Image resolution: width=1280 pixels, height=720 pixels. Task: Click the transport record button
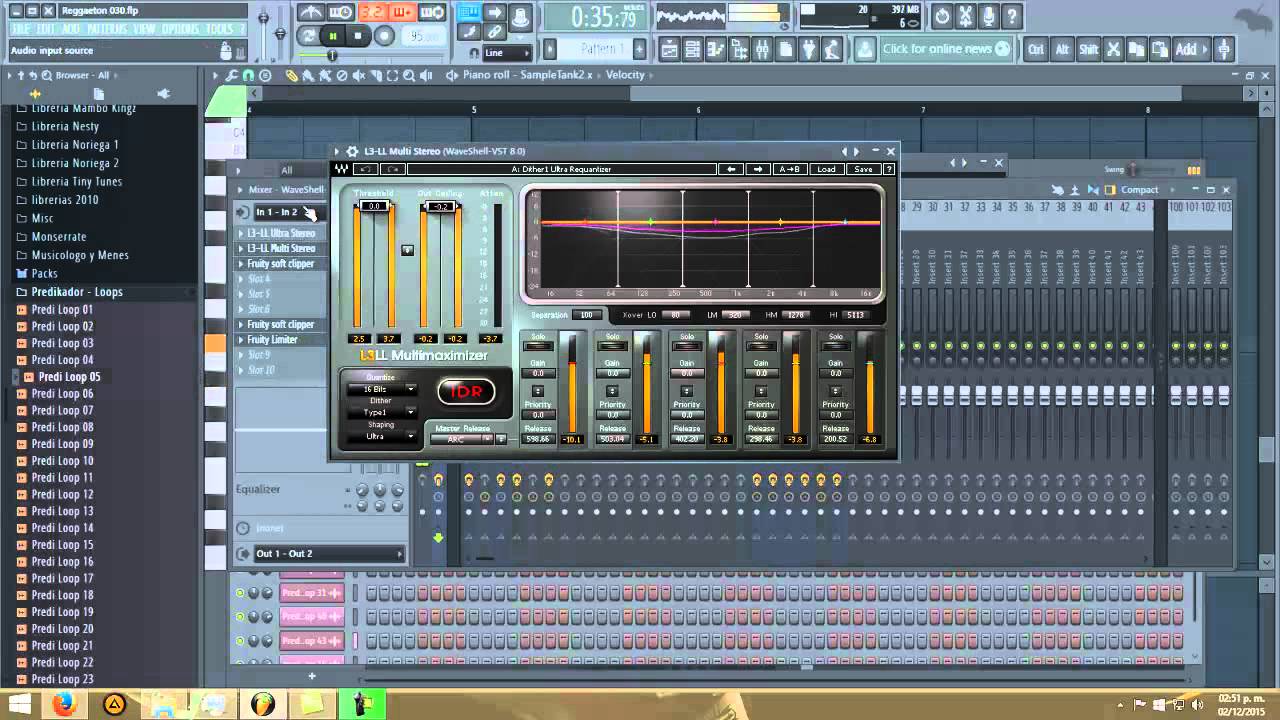click(x=384, y=36)
